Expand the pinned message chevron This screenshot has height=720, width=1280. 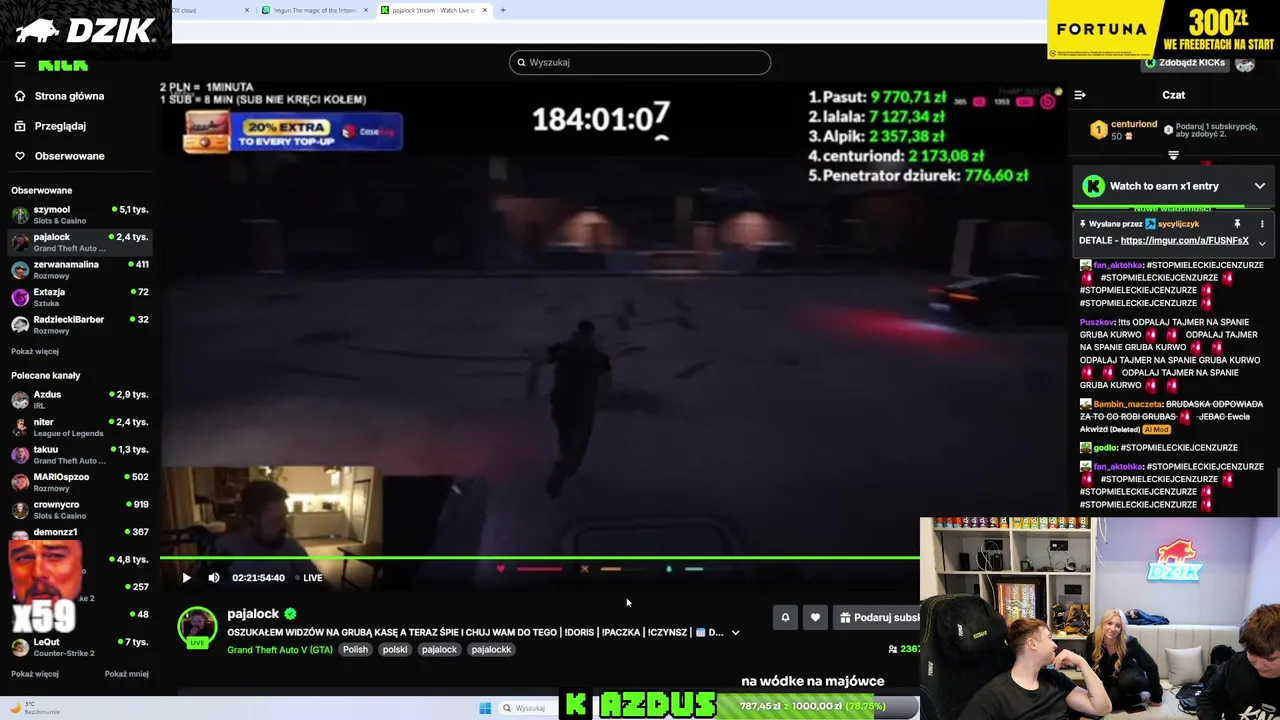[x=1262, y=242]
